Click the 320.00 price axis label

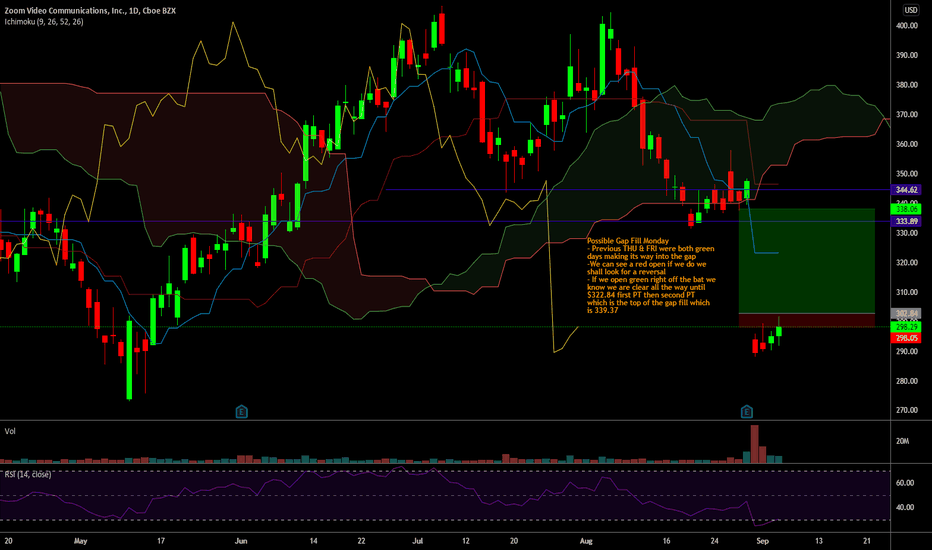tap(906, 262)
